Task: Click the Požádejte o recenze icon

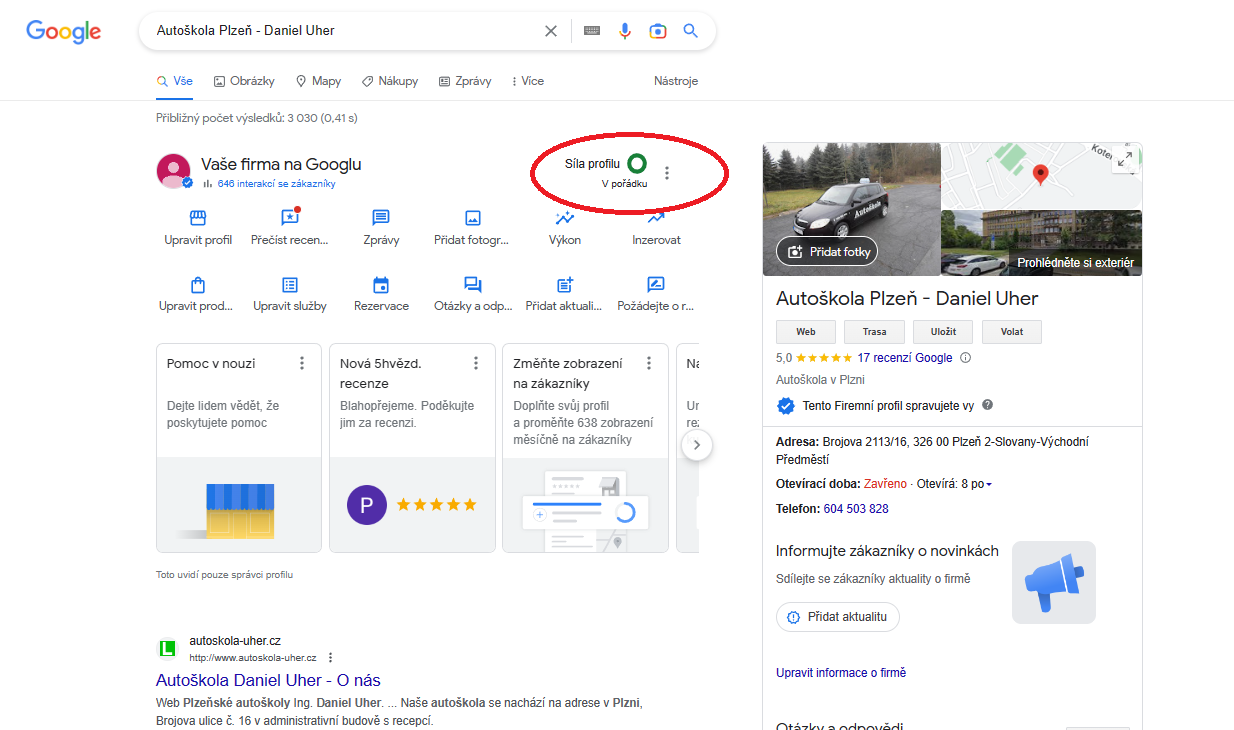Action: 656,284
